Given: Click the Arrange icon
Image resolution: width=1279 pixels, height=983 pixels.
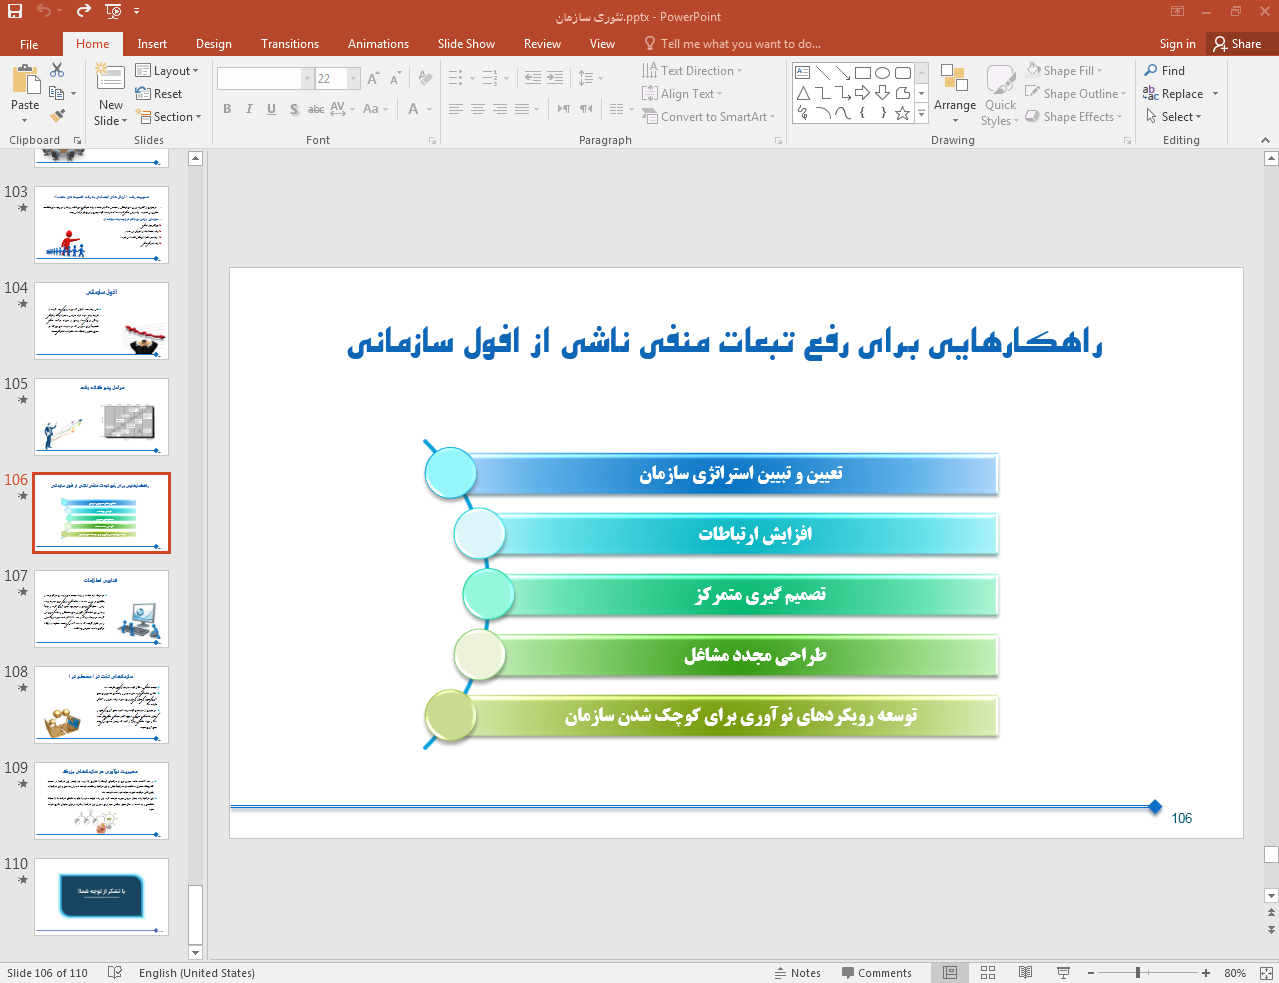Looking at the screenshot, I should click(954, 80).
